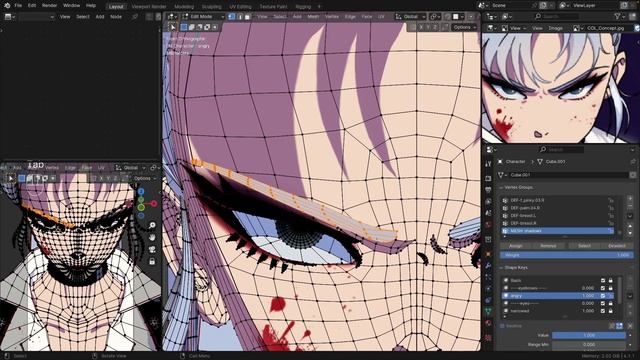The width and height of the screenshot is (640, 360).
Task: Choose the set-new selection mode icon in main viewport
Action: point(184,27)
